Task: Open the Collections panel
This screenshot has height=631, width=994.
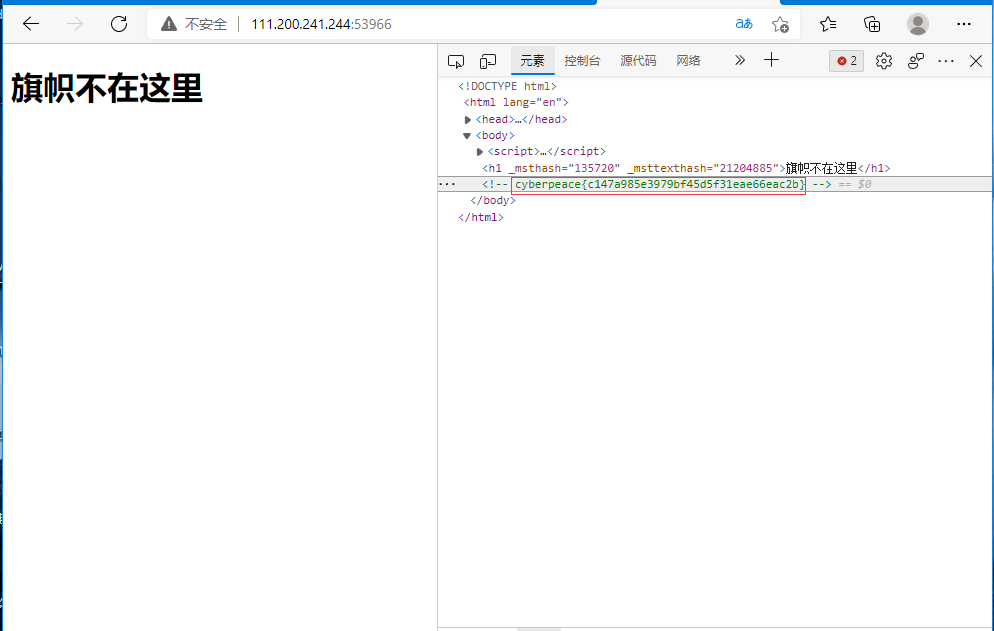Action: click(872, 24)
